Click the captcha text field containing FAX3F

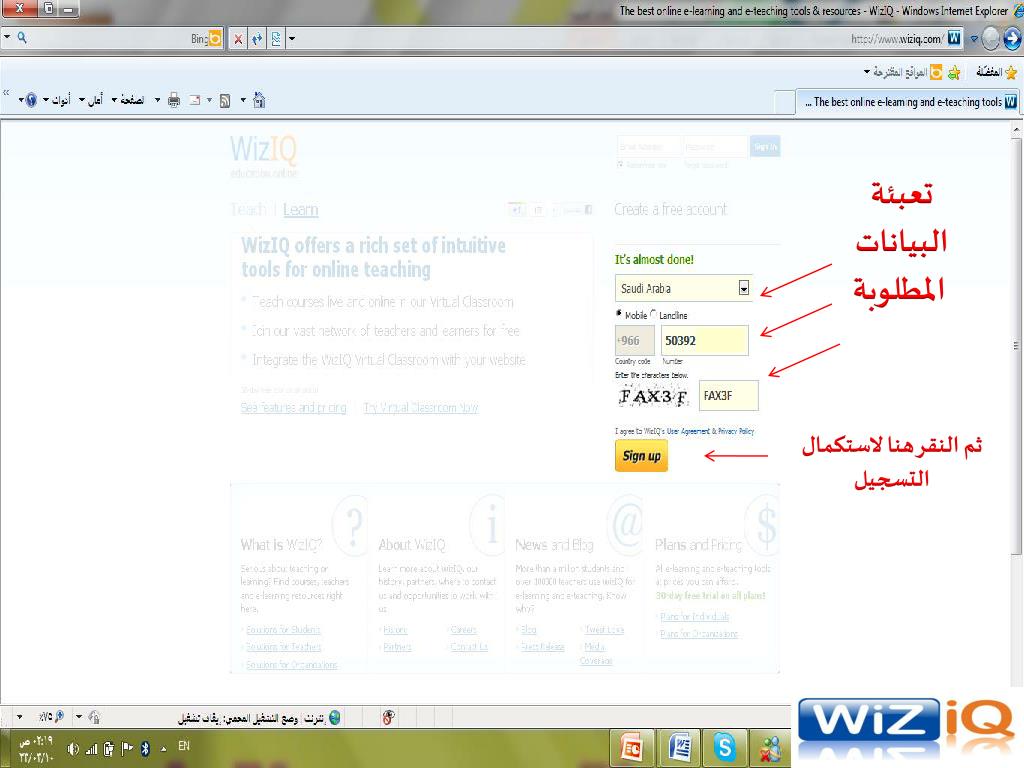(728, 396)
